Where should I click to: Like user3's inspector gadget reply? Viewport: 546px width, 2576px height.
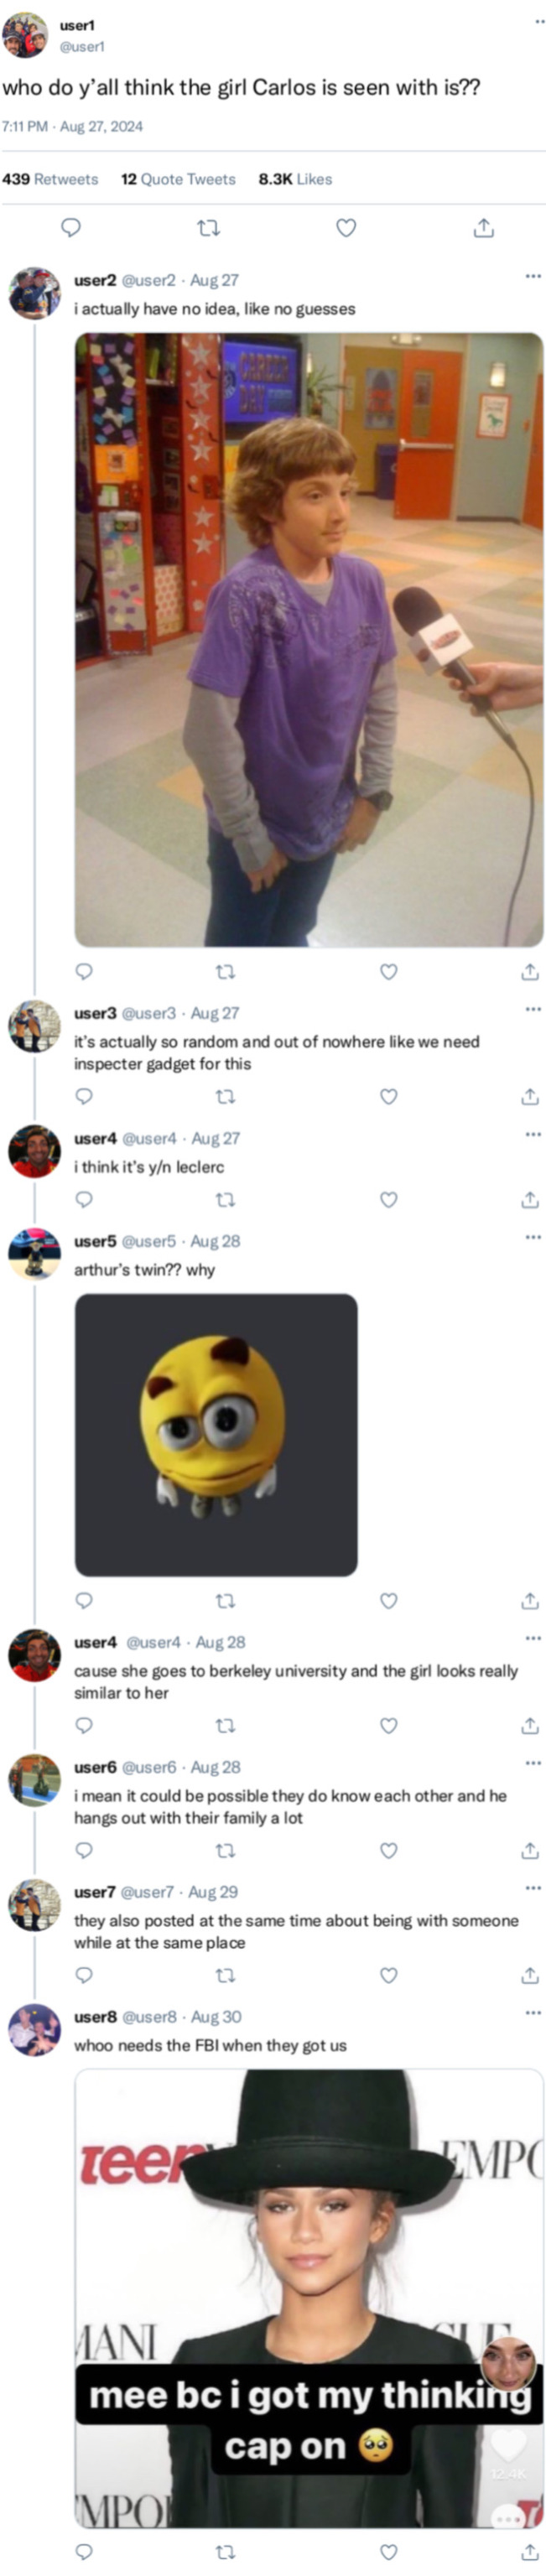(389, 1096)
